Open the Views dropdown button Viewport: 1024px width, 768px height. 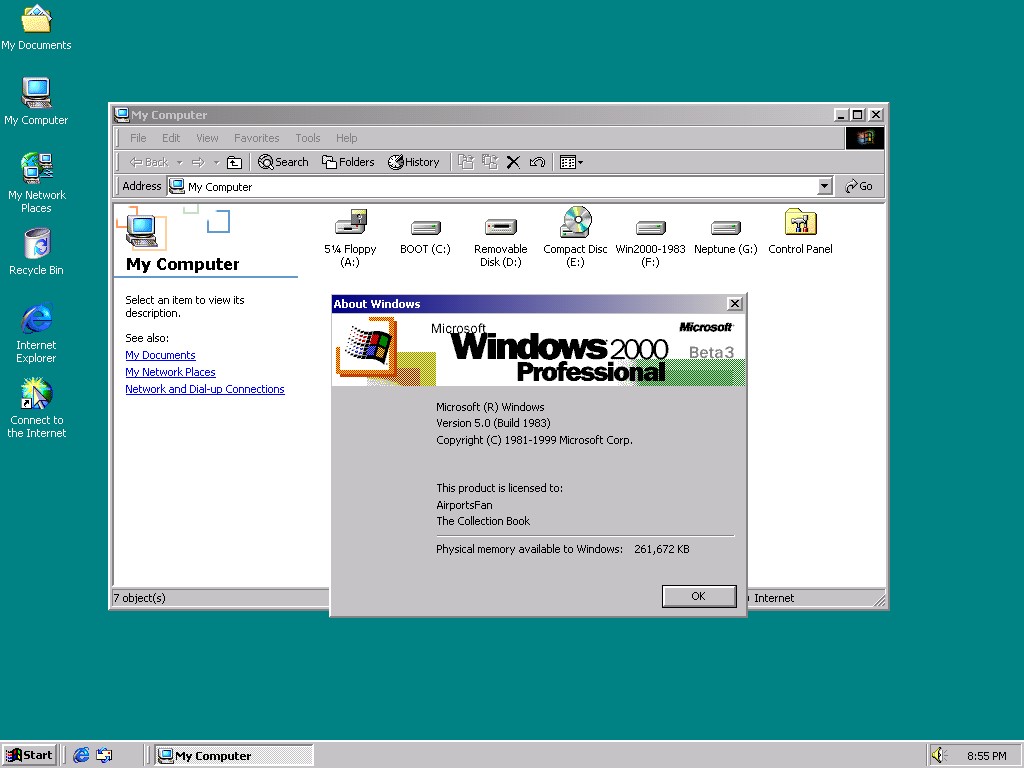[x=571, y=162]
